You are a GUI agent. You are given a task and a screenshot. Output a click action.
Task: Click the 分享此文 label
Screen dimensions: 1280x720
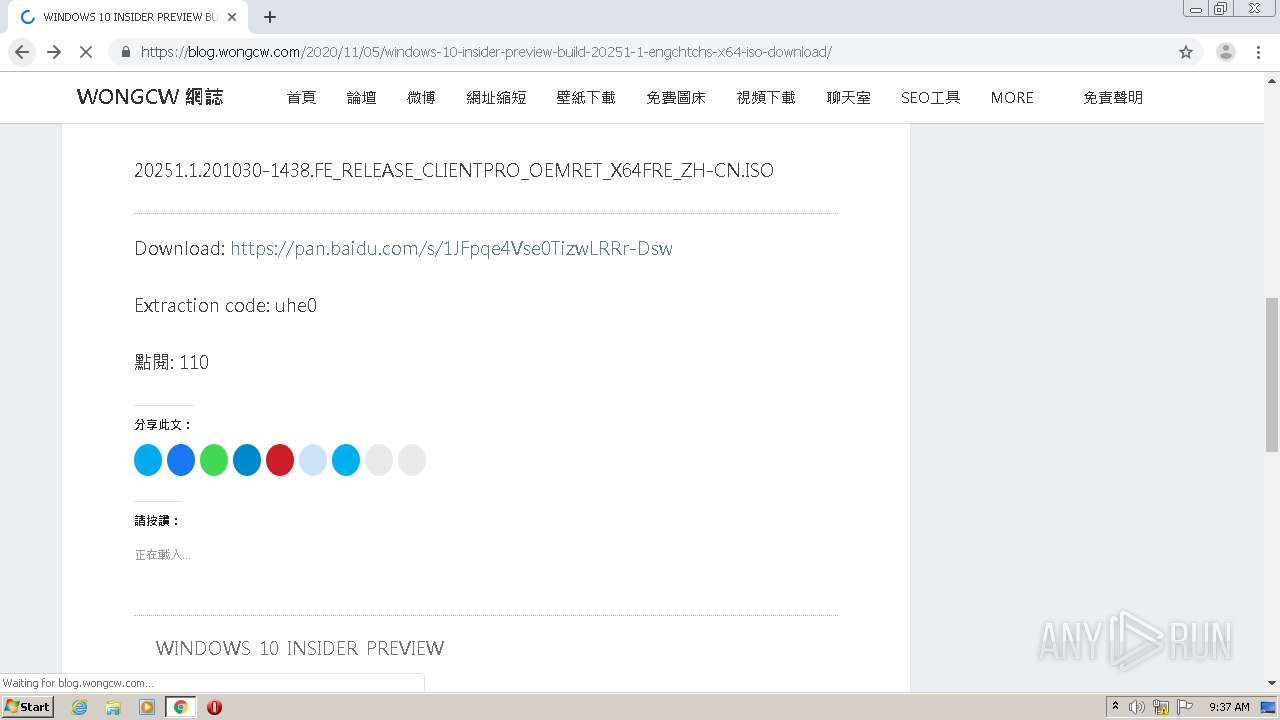click(x=163, y=424)
